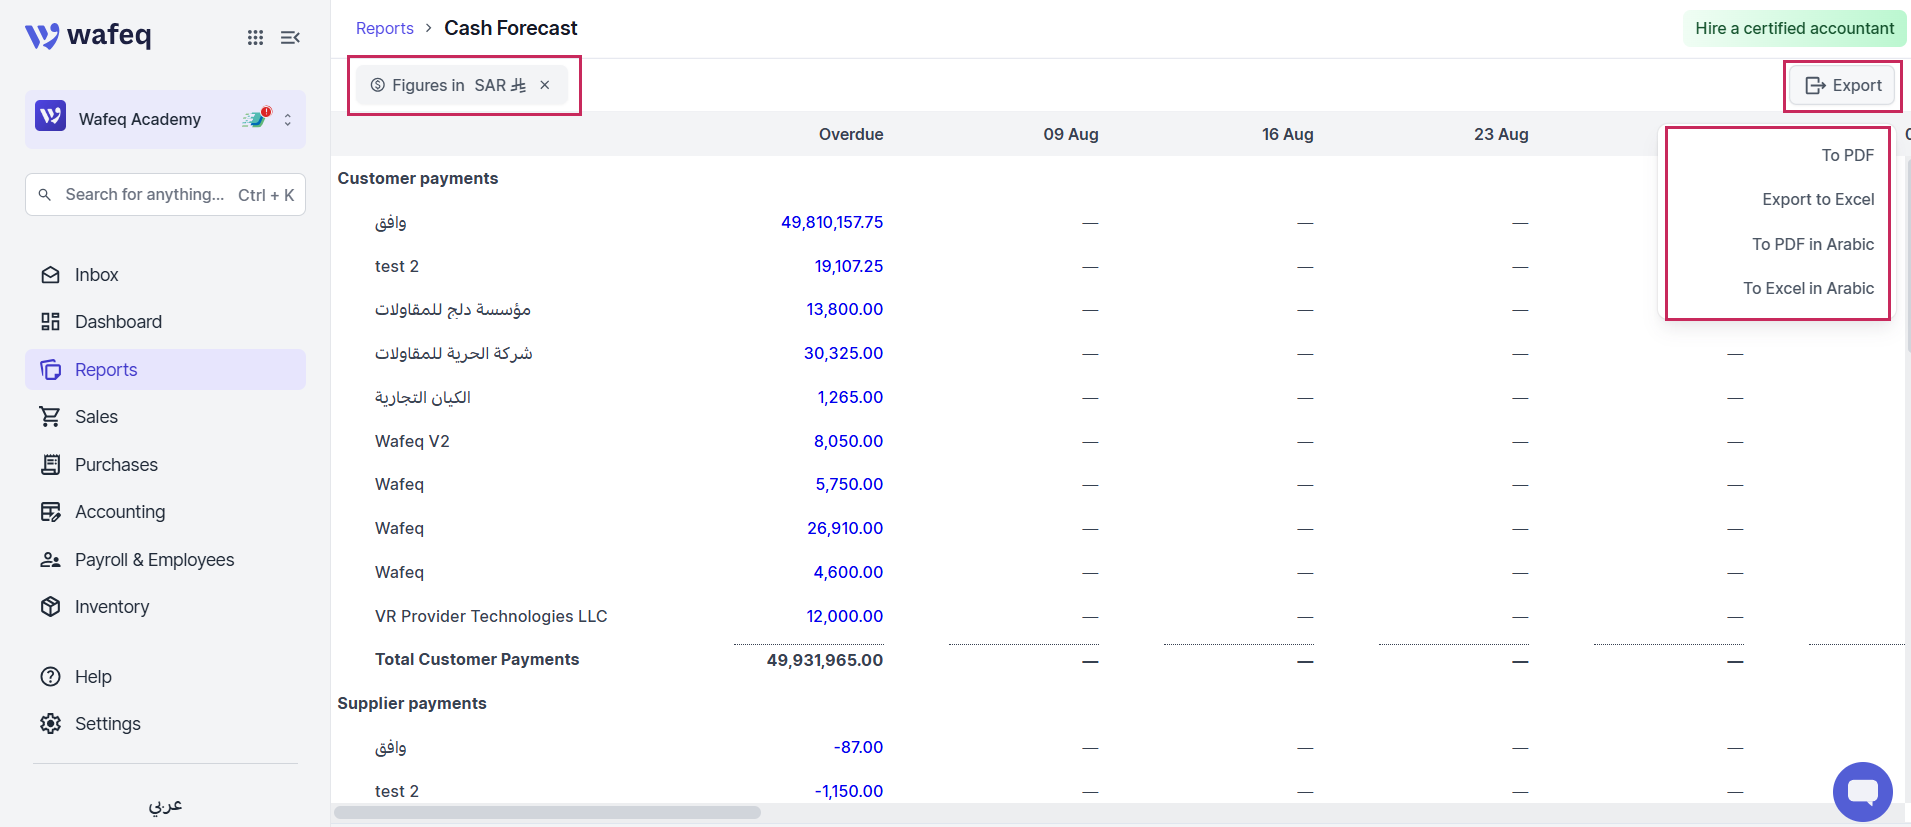
Task: Click the Payroll people icon
Action: coord(50,560)
